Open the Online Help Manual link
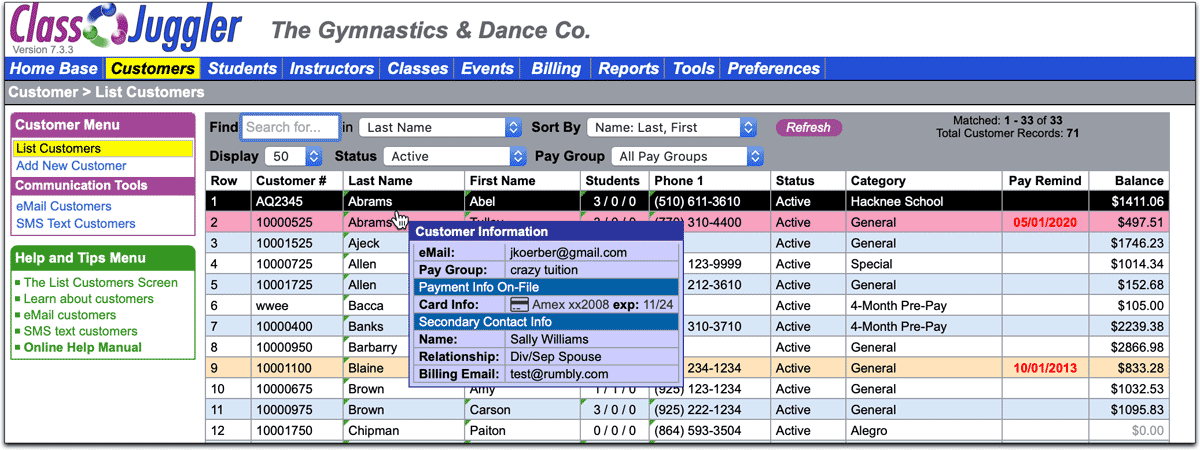 coord(83,347)
